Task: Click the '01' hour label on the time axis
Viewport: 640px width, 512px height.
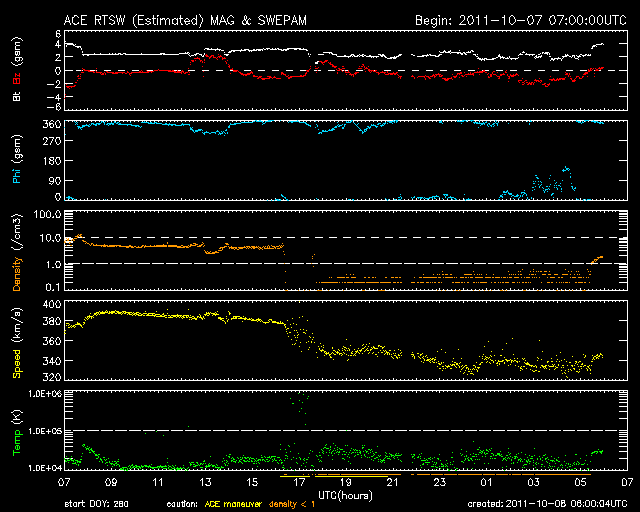Action: (486, 483)
